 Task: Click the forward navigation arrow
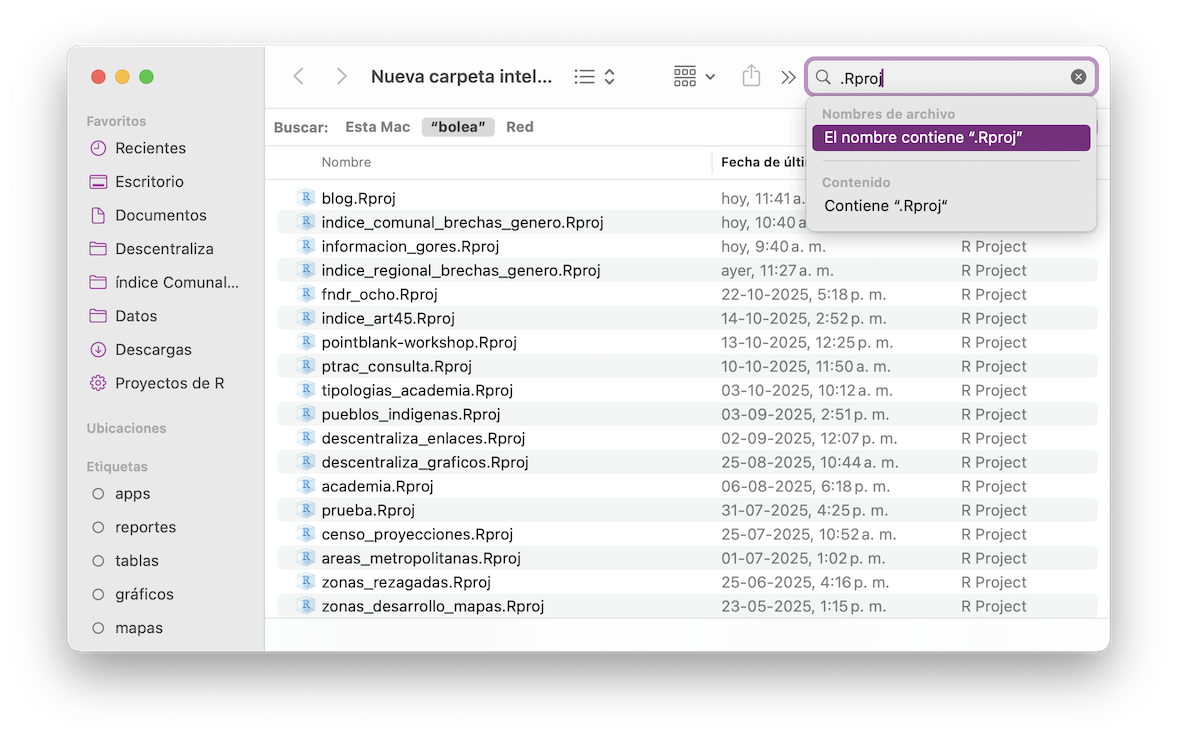342,77
